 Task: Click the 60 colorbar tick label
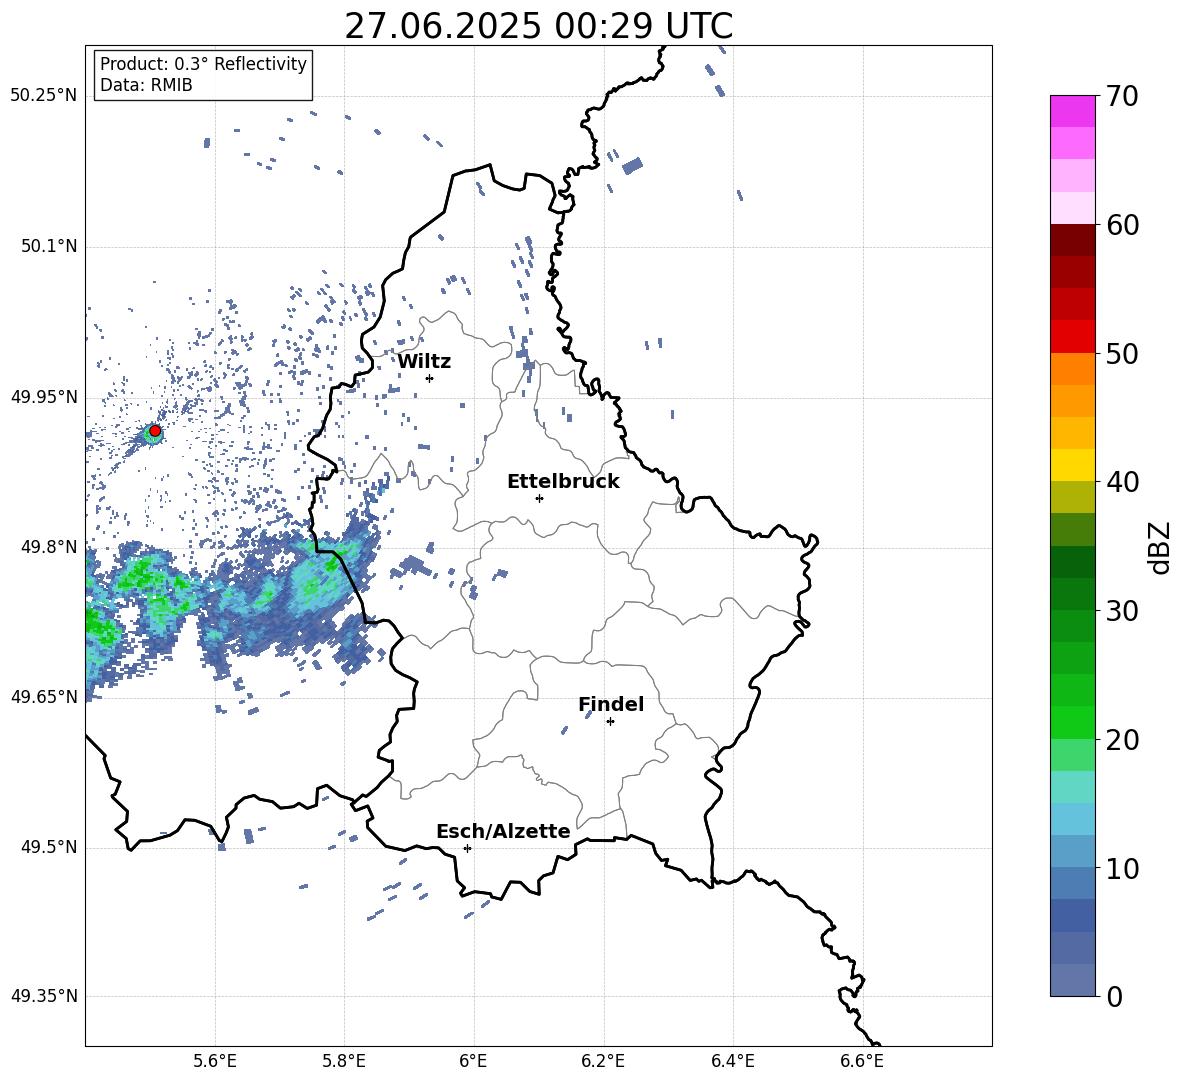click(x=1121, y=225)
